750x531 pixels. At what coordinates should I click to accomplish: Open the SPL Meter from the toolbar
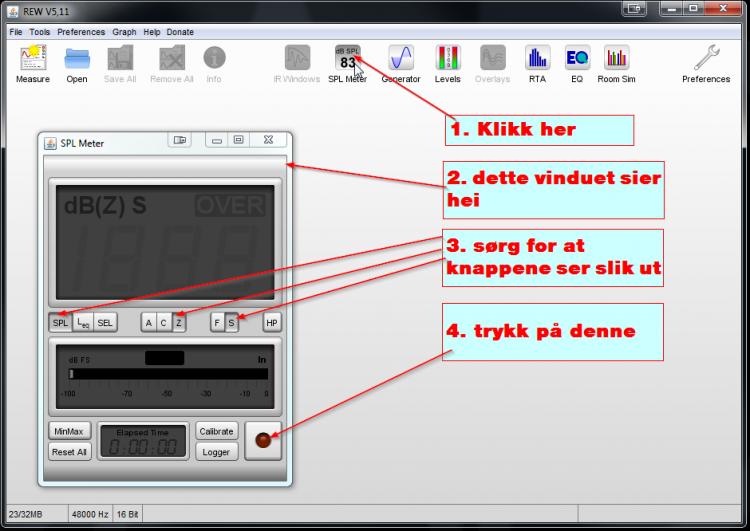pyautogui.click(x=348, y=64)
